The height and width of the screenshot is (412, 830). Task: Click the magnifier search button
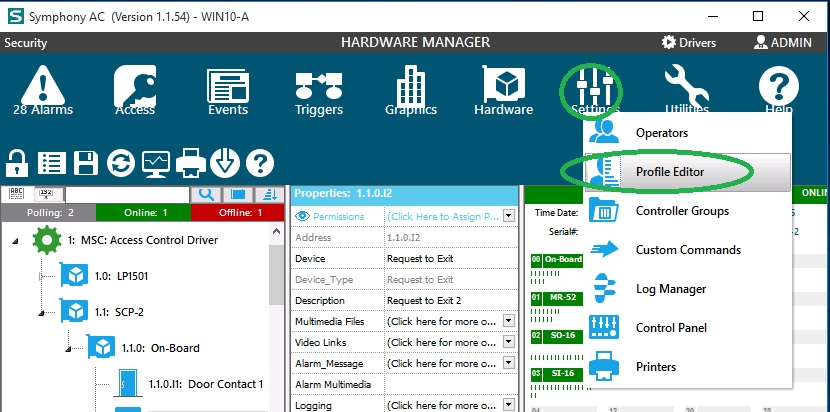point(206,194)
